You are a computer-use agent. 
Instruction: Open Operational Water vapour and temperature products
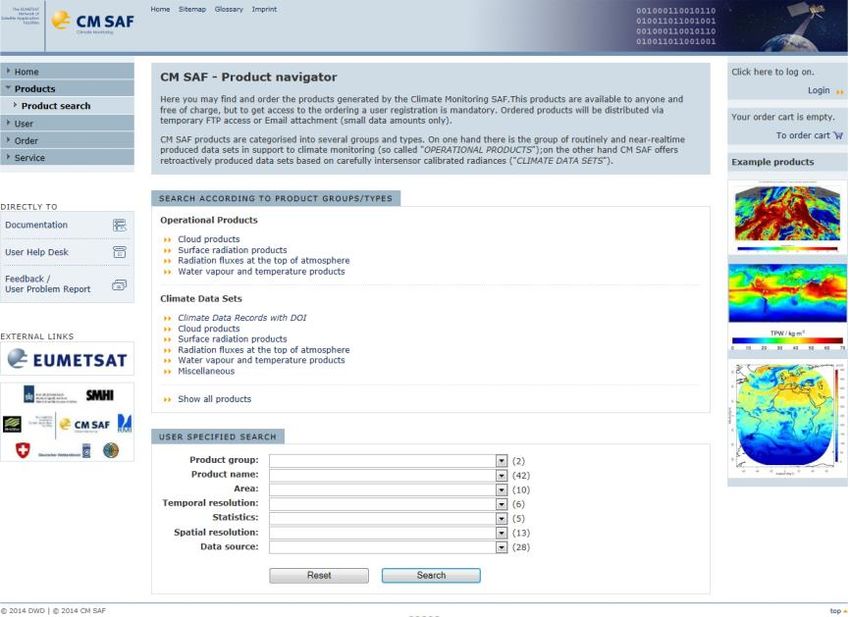(261, 271)
